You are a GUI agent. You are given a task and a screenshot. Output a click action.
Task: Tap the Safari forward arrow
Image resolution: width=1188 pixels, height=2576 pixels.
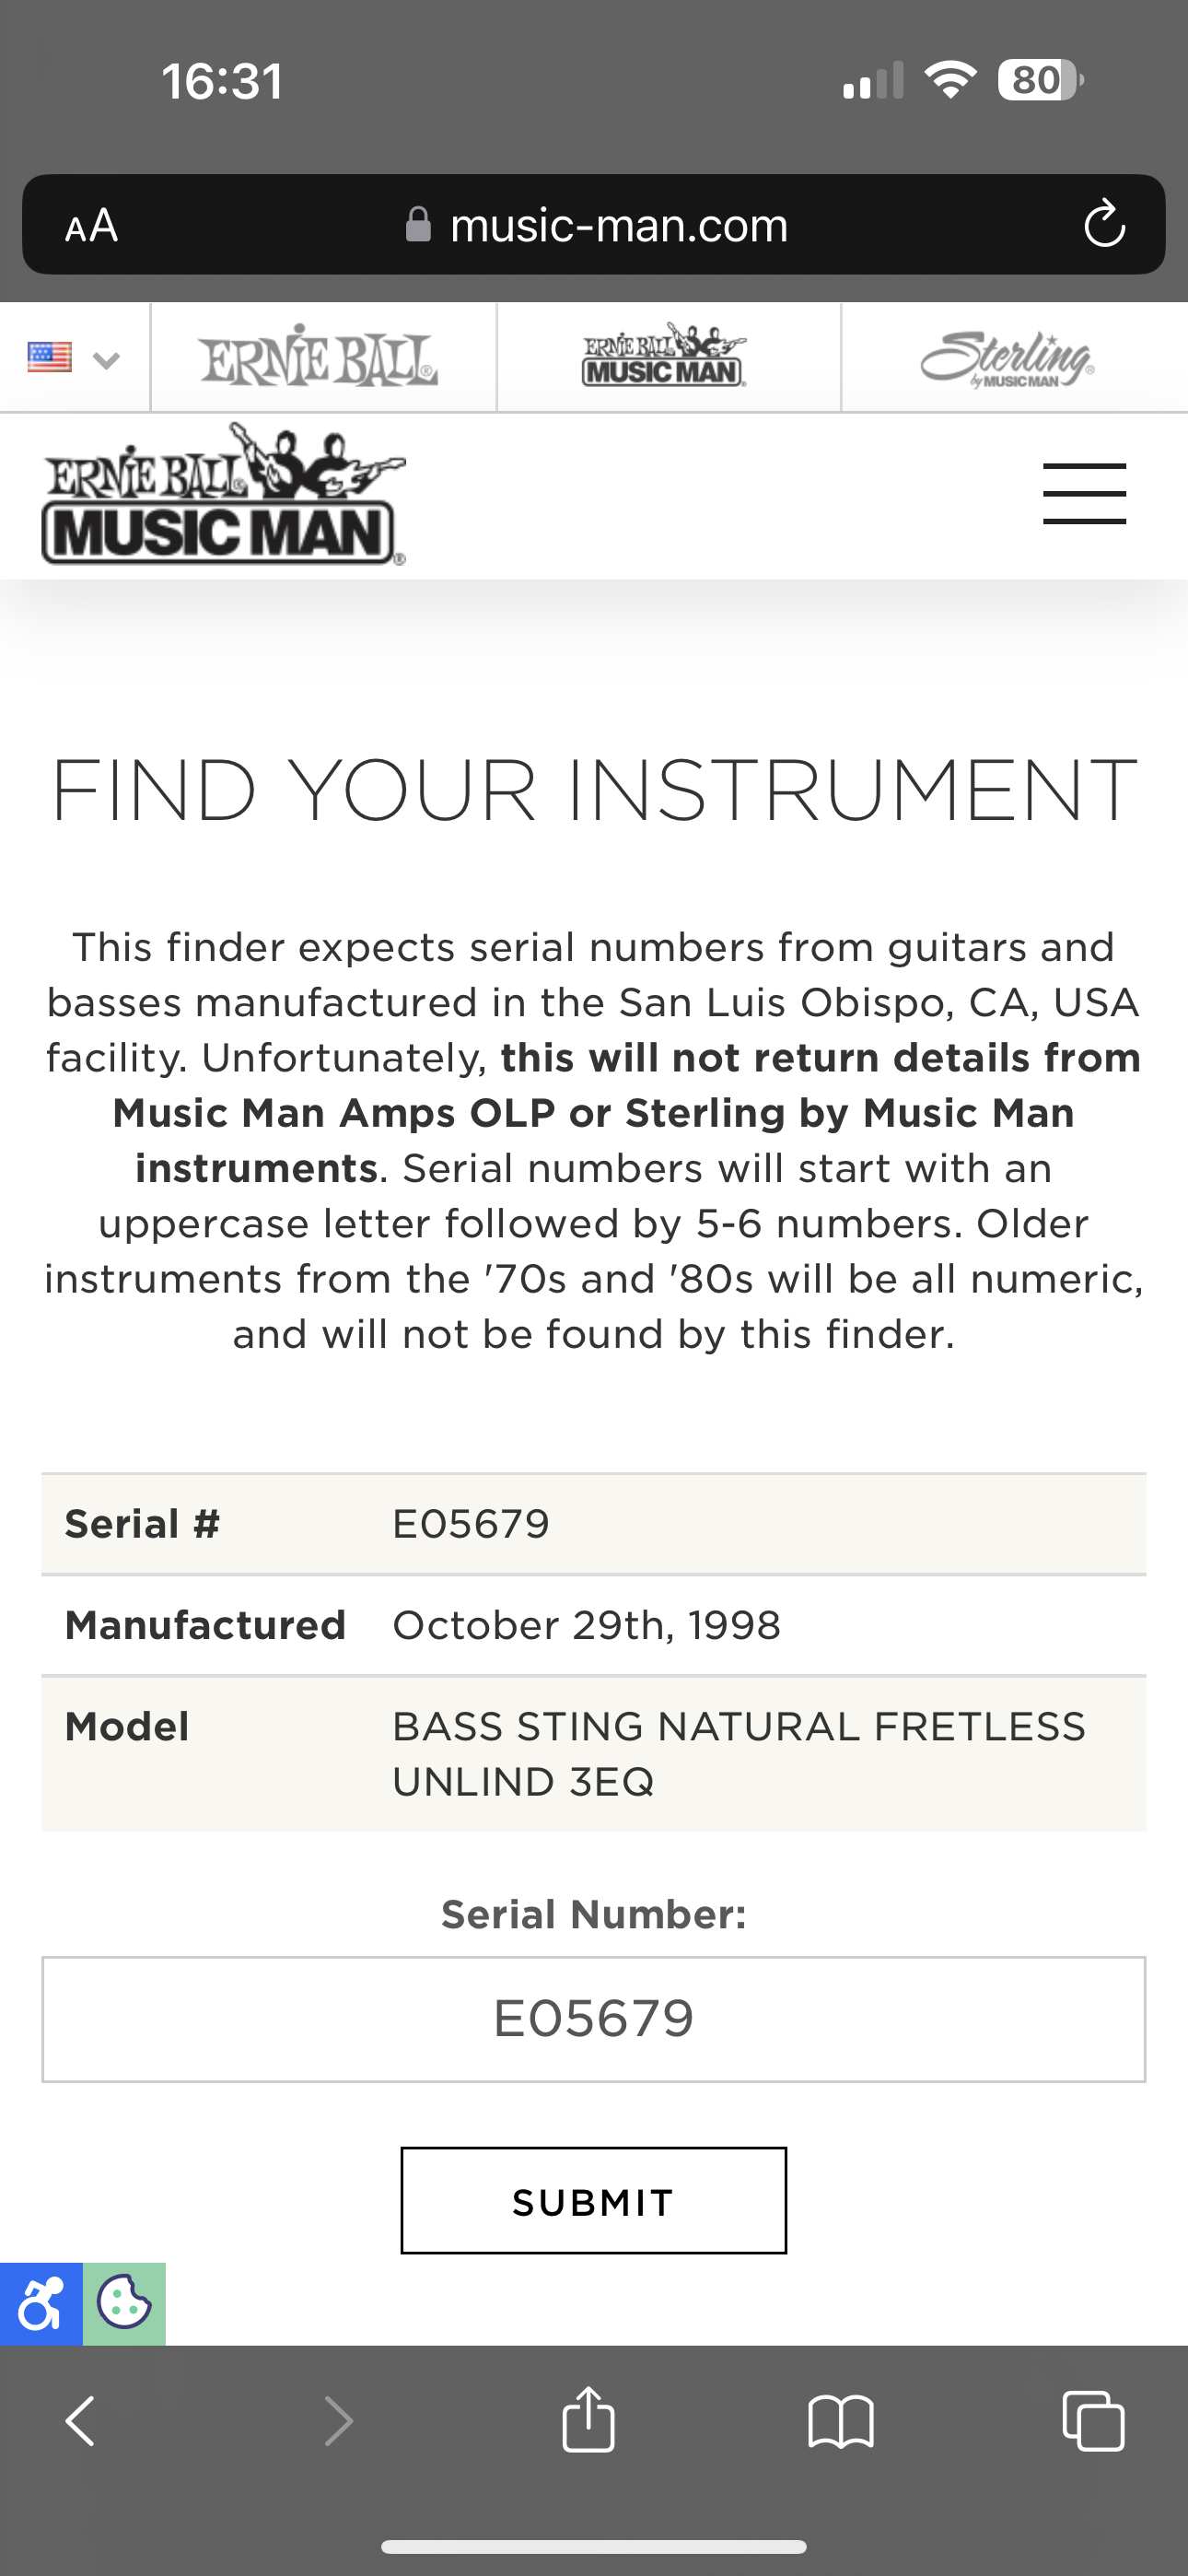coord(339,2422)
